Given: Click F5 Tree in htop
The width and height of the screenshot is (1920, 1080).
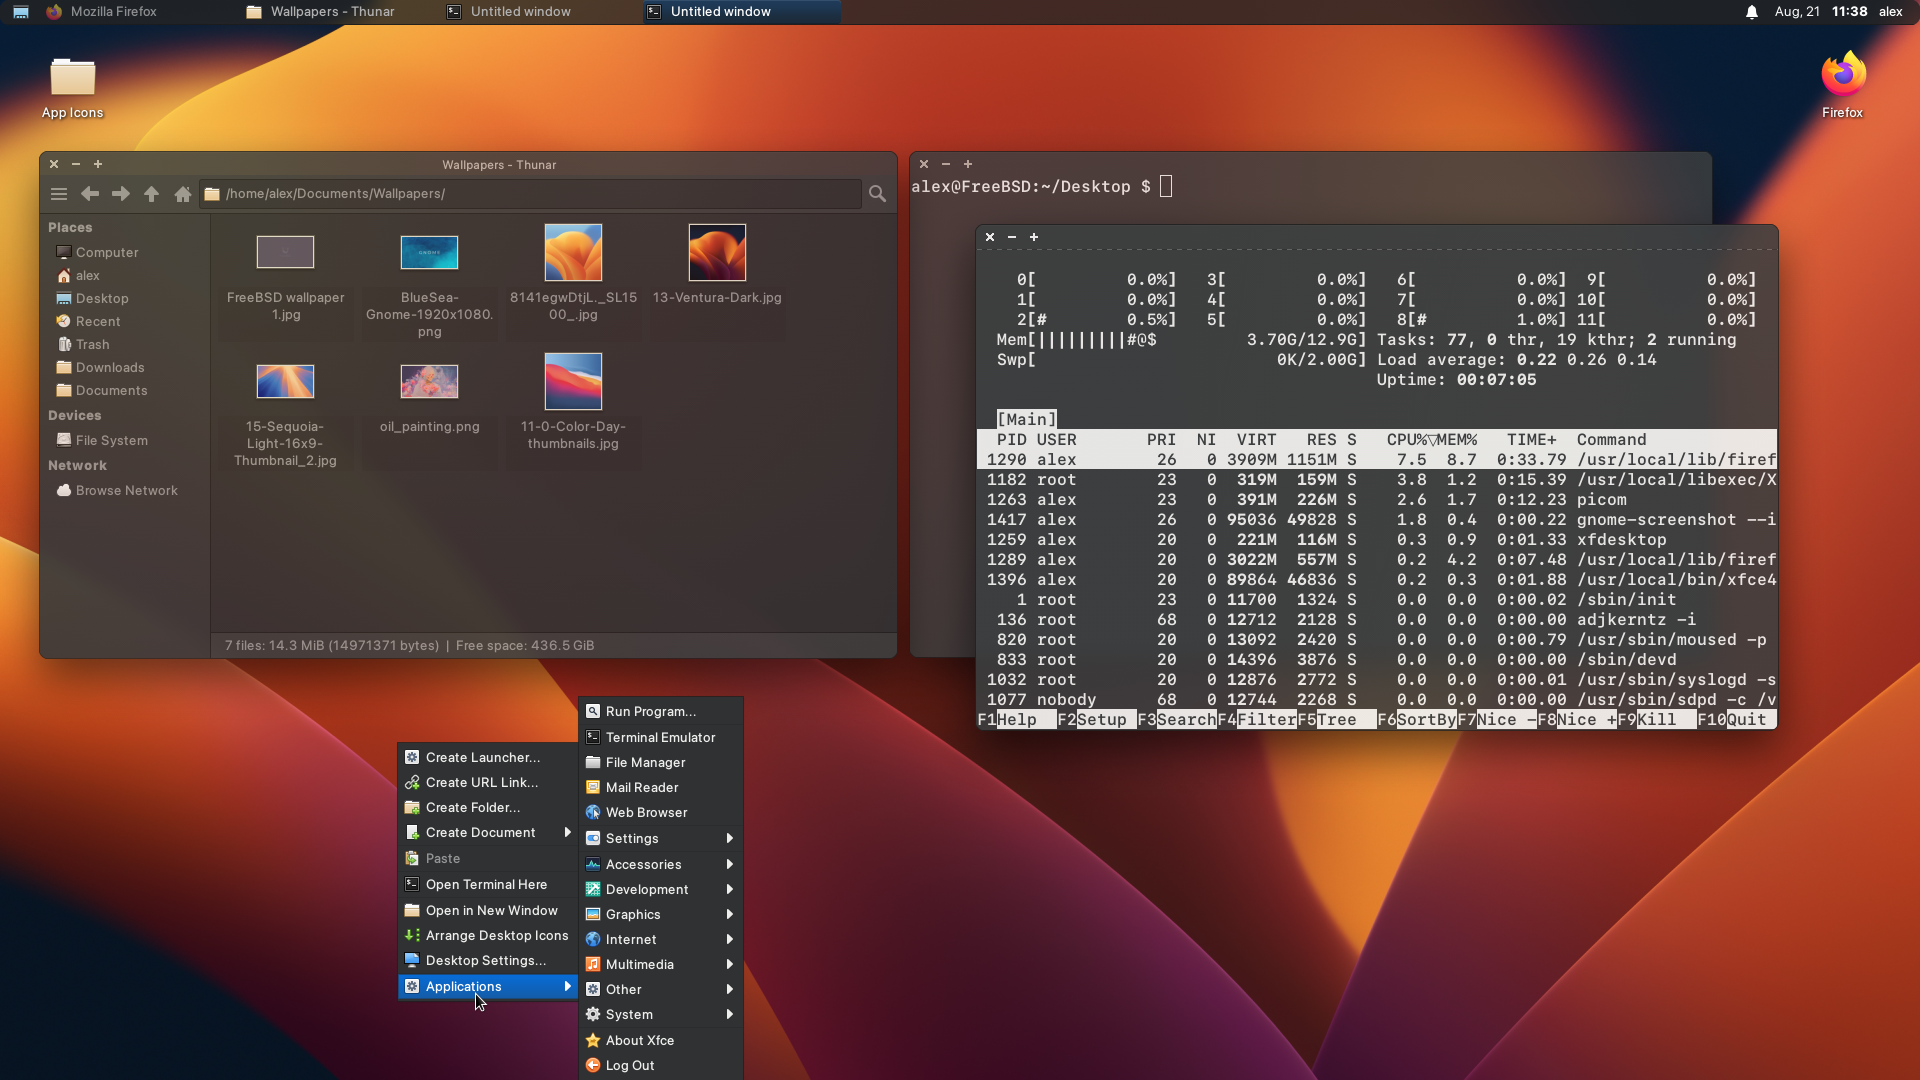Looking at the screenshot, I should (x=1336, y=720).
